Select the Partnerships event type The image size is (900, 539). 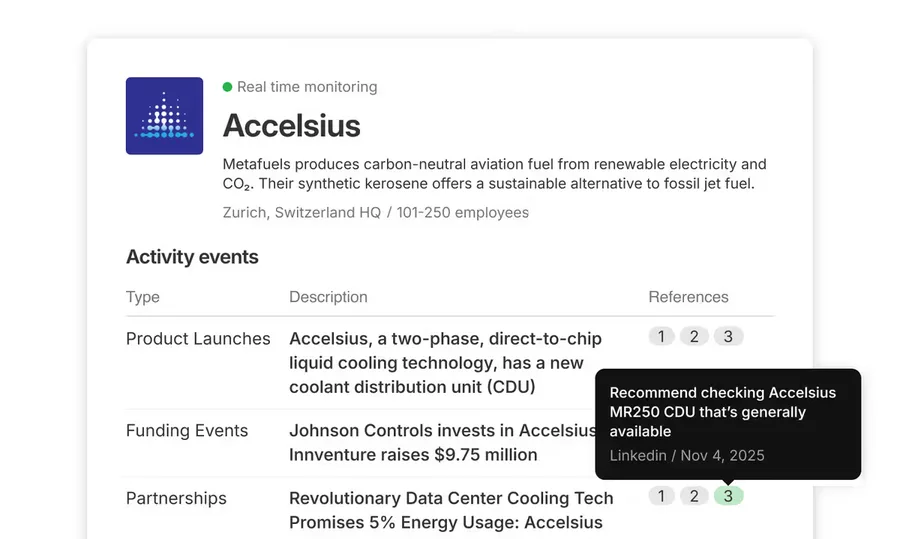tap(176, 498)
